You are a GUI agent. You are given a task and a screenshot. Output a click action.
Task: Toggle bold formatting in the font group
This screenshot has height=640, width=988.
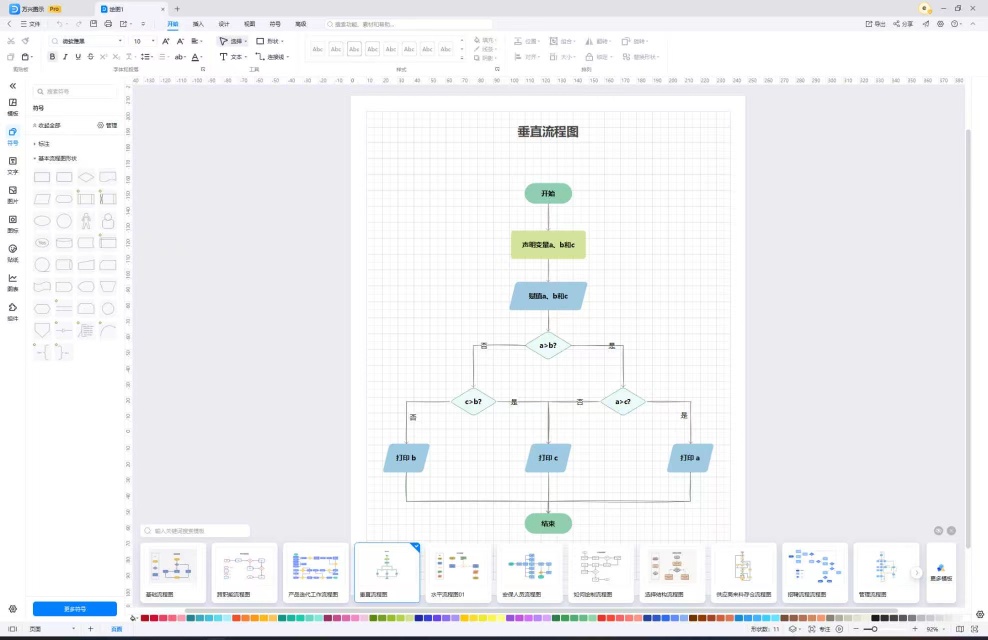(x=52, y=57)
